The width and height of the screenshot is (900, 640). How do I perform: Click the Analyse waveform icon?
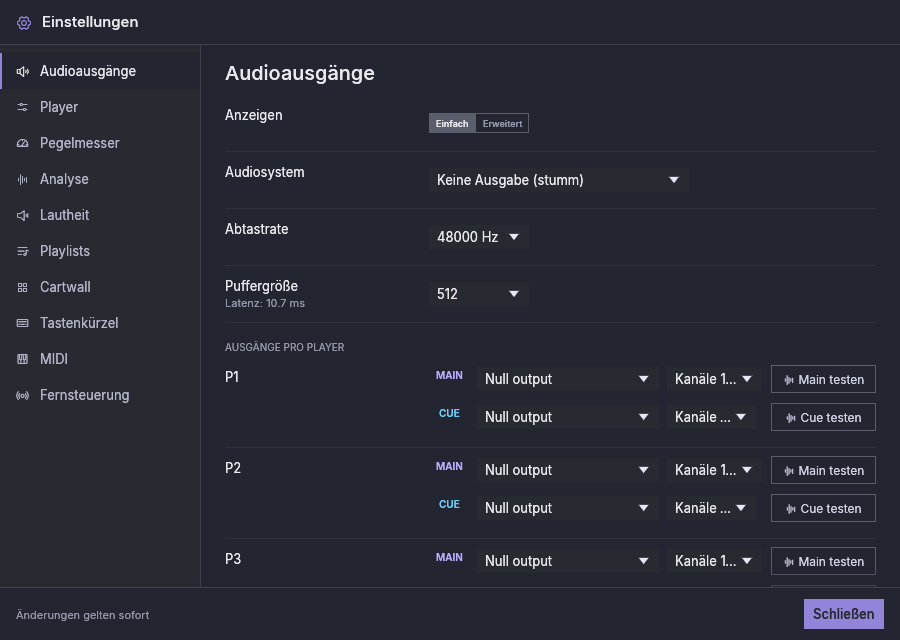(22, 179)
